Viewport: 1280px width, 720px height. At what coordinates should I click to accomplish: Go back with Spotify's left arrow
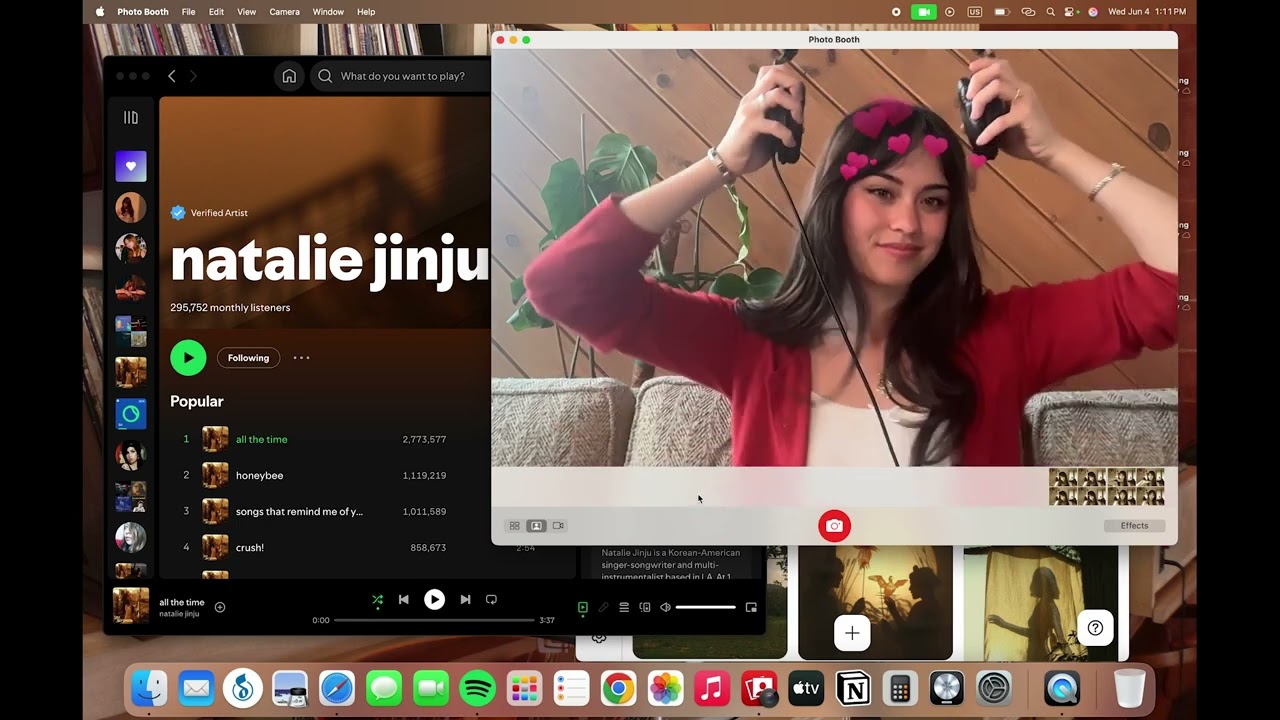pos(172,76)
